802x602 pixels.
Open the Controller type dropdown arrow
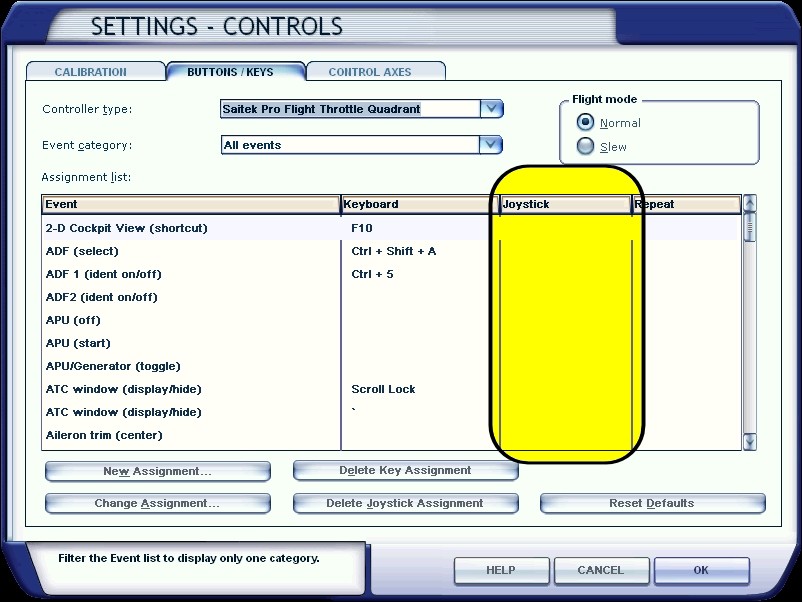coord(492,108)
